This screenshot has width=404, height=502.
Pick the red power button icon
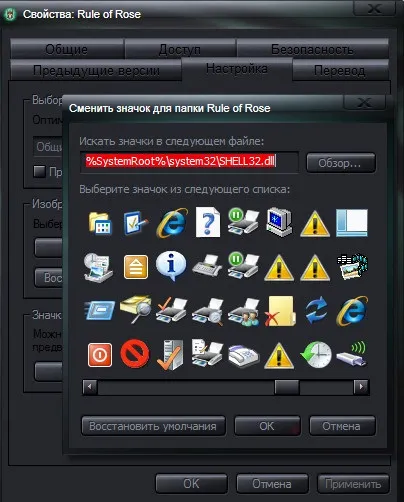click(100, 355)
